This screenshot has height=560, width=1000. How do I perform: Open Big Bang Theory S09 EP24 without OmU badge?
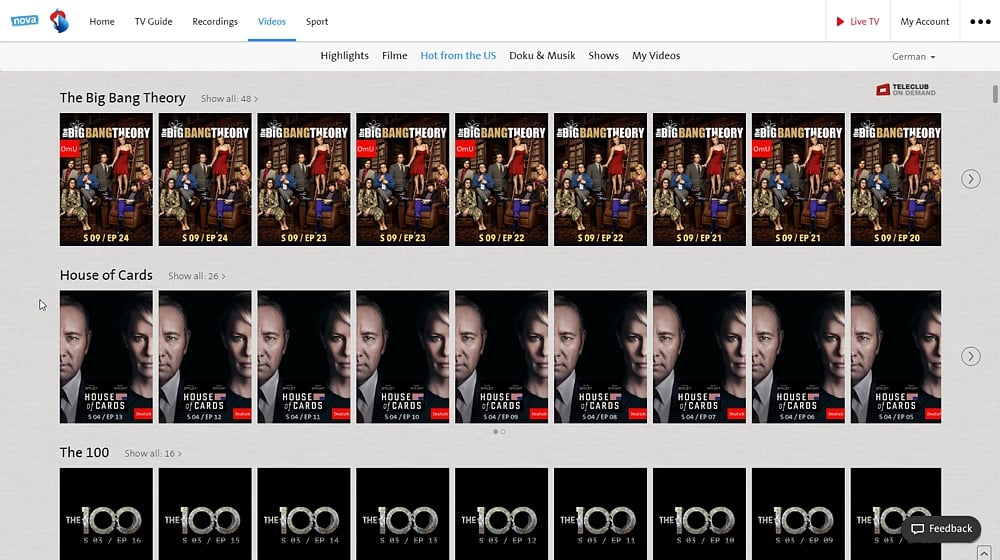point(205,179)
